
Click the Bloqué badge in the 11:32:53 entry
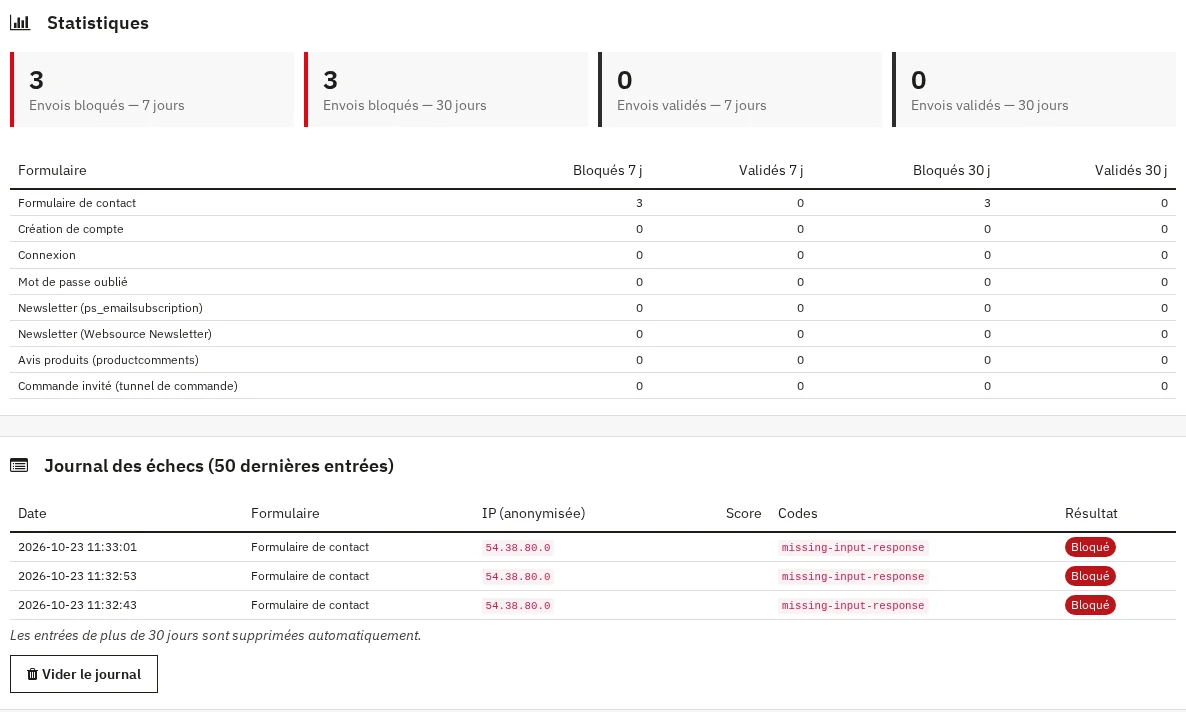[1090, 576]
